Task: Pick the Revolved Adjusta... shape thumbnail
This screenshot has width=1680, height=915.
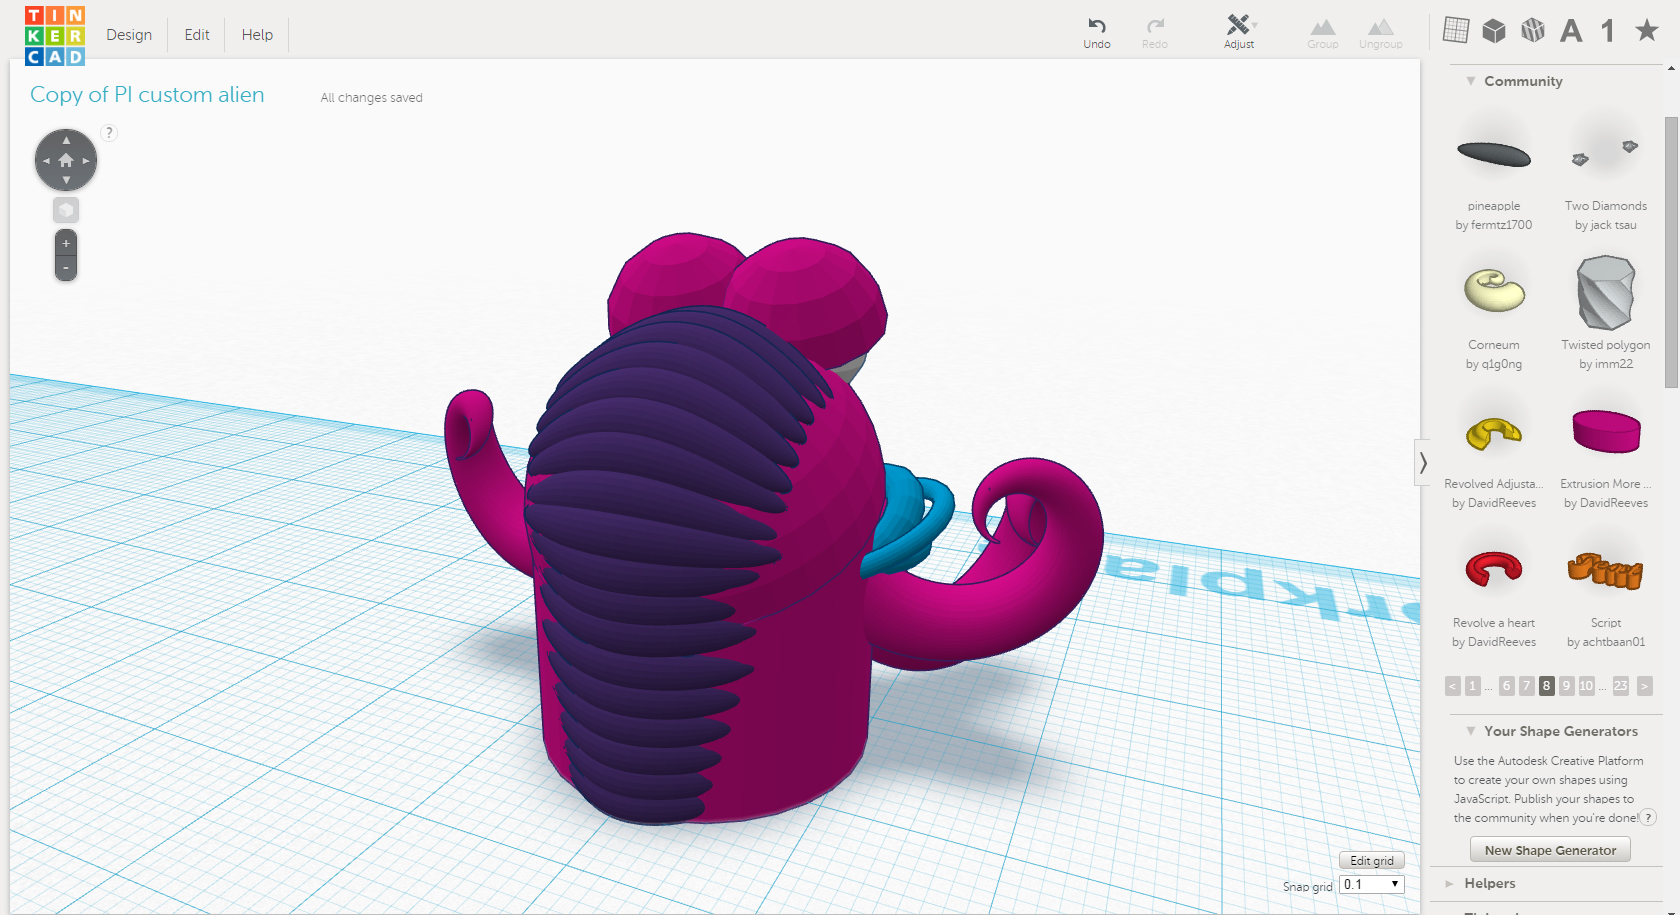Action: 1494,434
